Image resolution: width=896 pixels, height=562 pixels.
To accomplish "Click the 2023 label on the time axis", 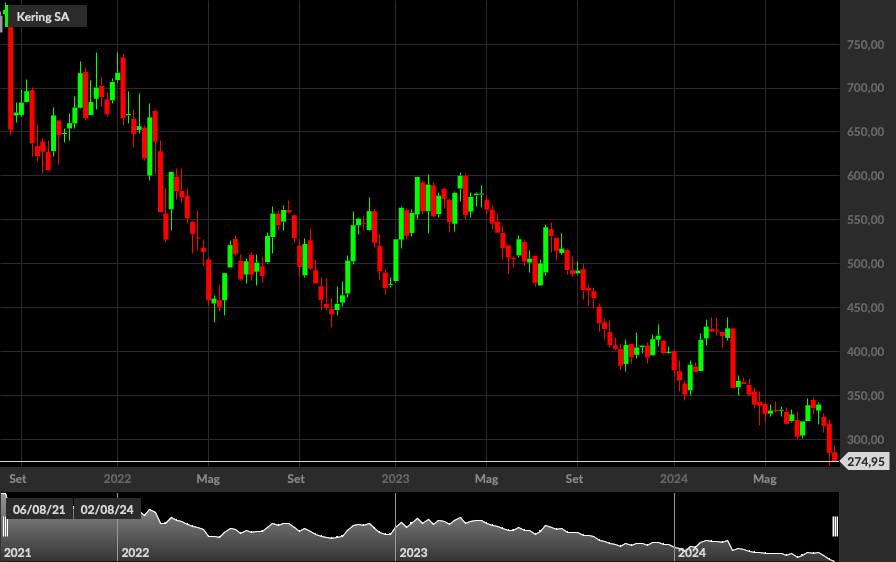I will (395, 479).
